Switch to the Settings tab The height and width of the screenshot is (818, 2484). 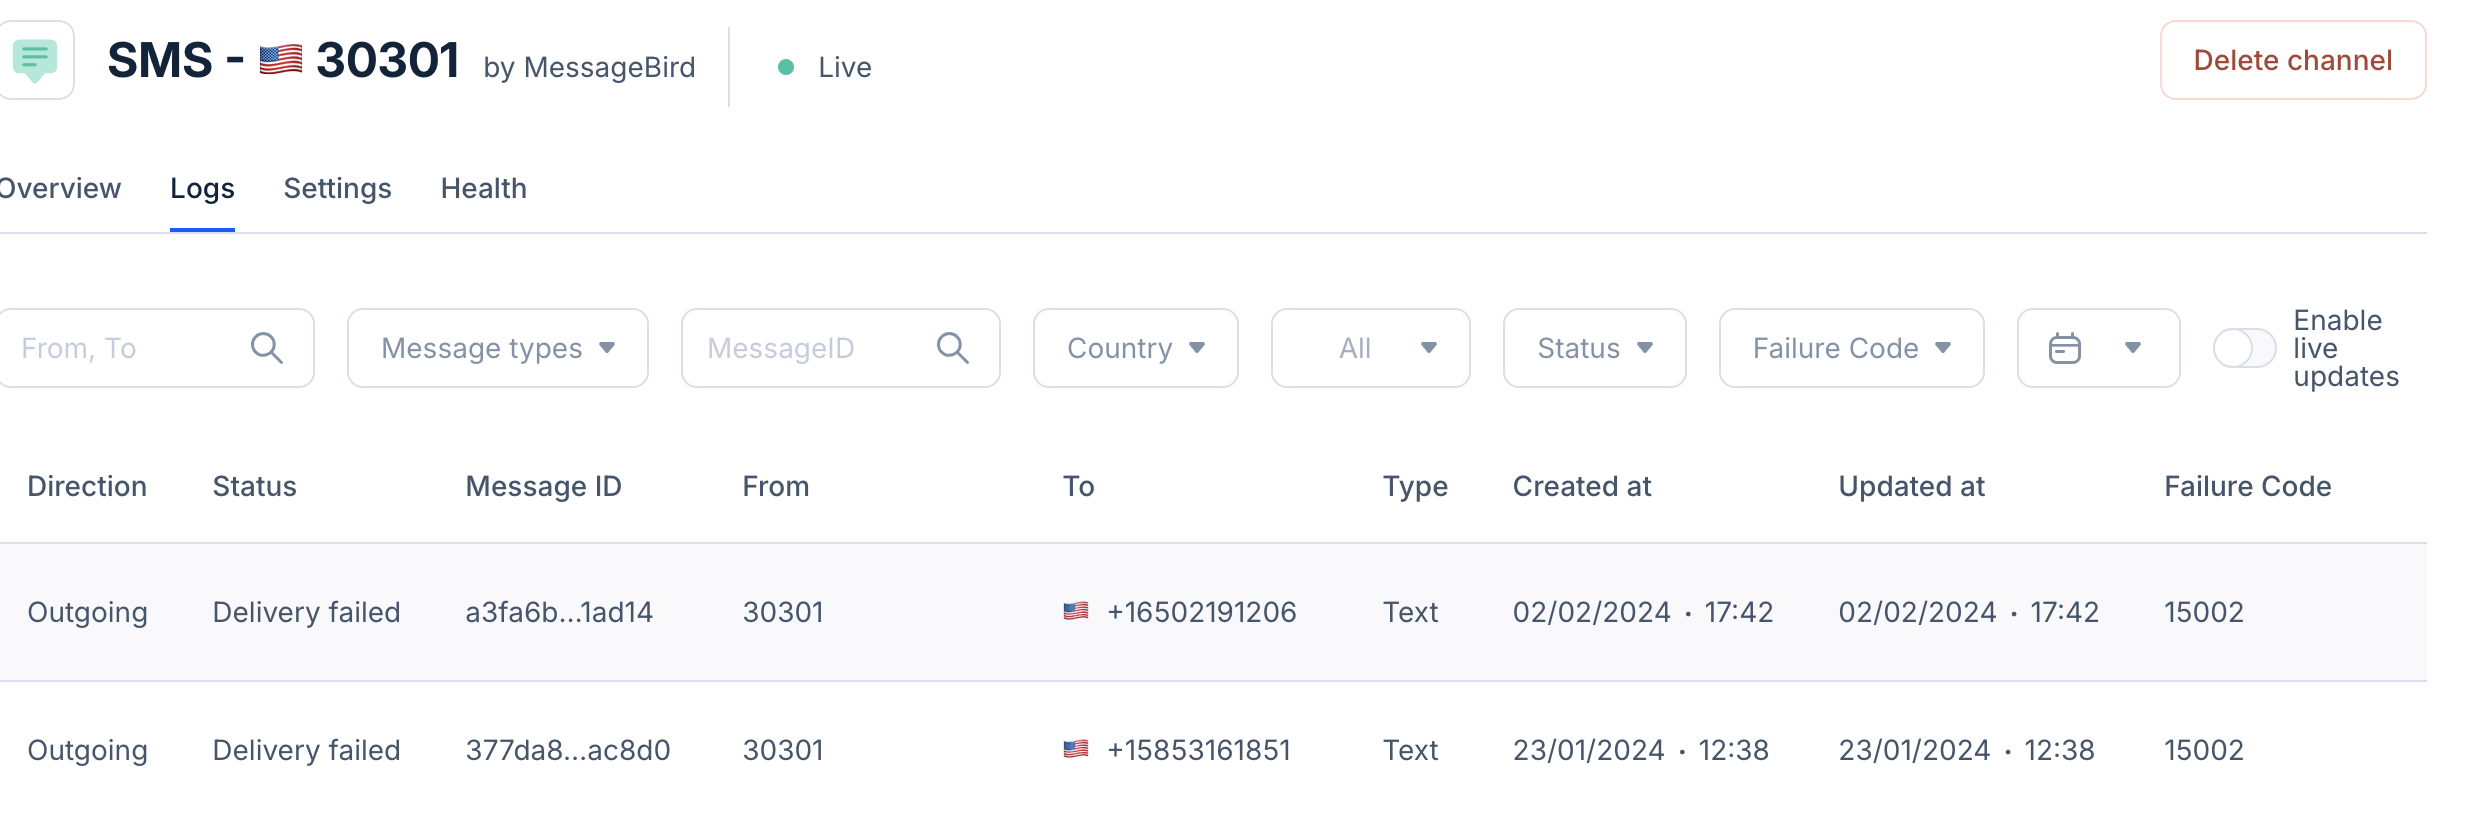pos(337,188)
